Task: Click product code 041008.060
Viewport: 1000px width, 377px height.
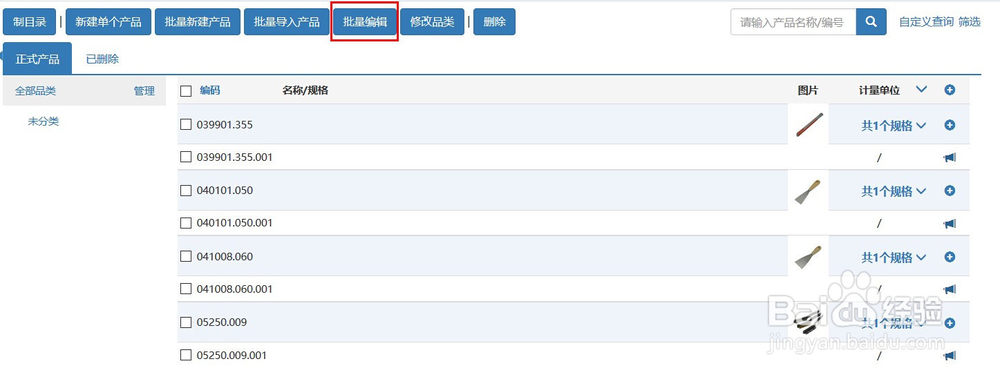Action: click(224, 256)
